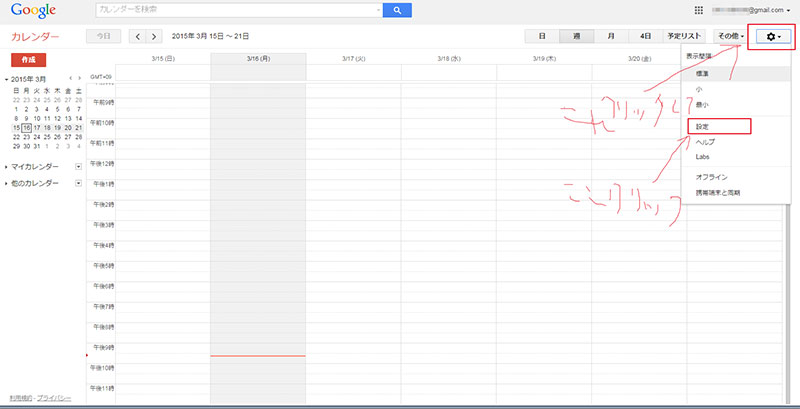Select the 3/20 (金) column header
This screenshot has width=800, height=409.
point(639,59)
